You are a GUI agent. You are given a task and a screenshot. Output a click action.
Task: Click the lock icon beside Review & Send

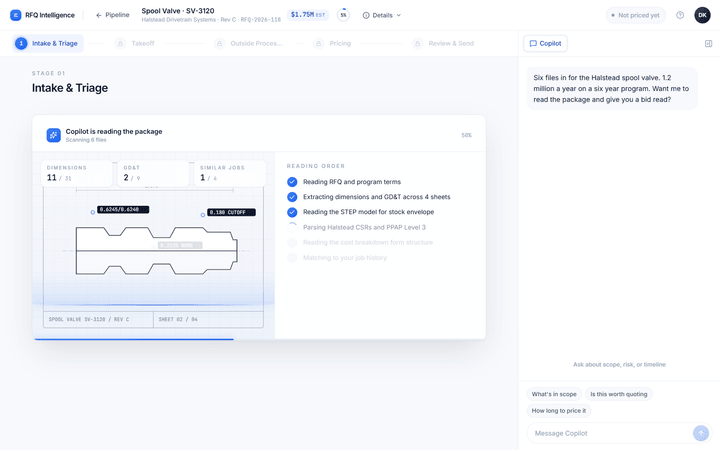pyautogui.click(x=417, y=43)
